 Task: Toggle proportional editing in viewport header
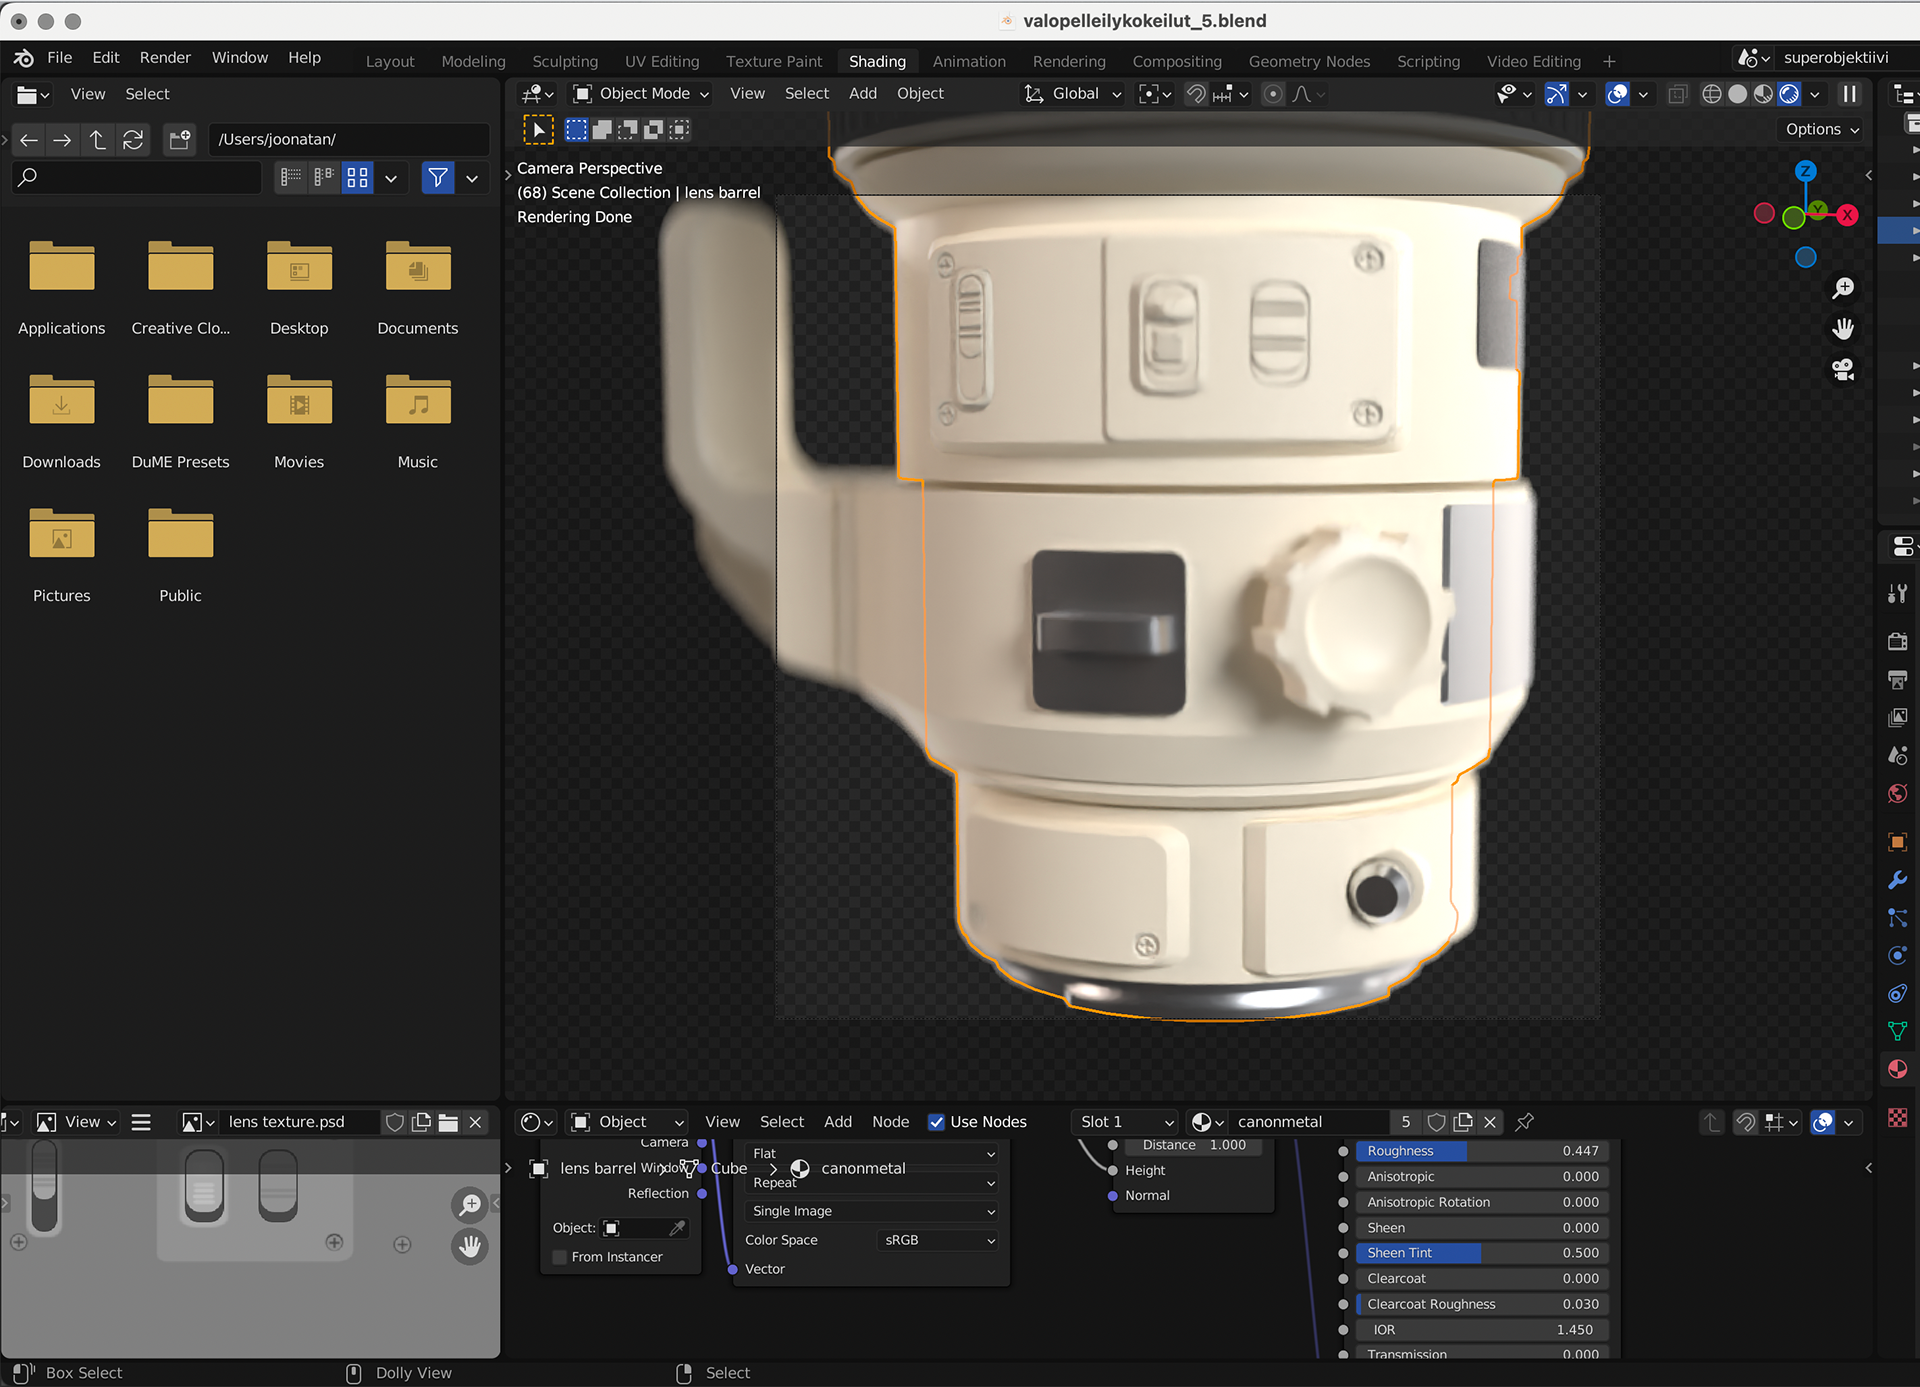[1272, 94]
